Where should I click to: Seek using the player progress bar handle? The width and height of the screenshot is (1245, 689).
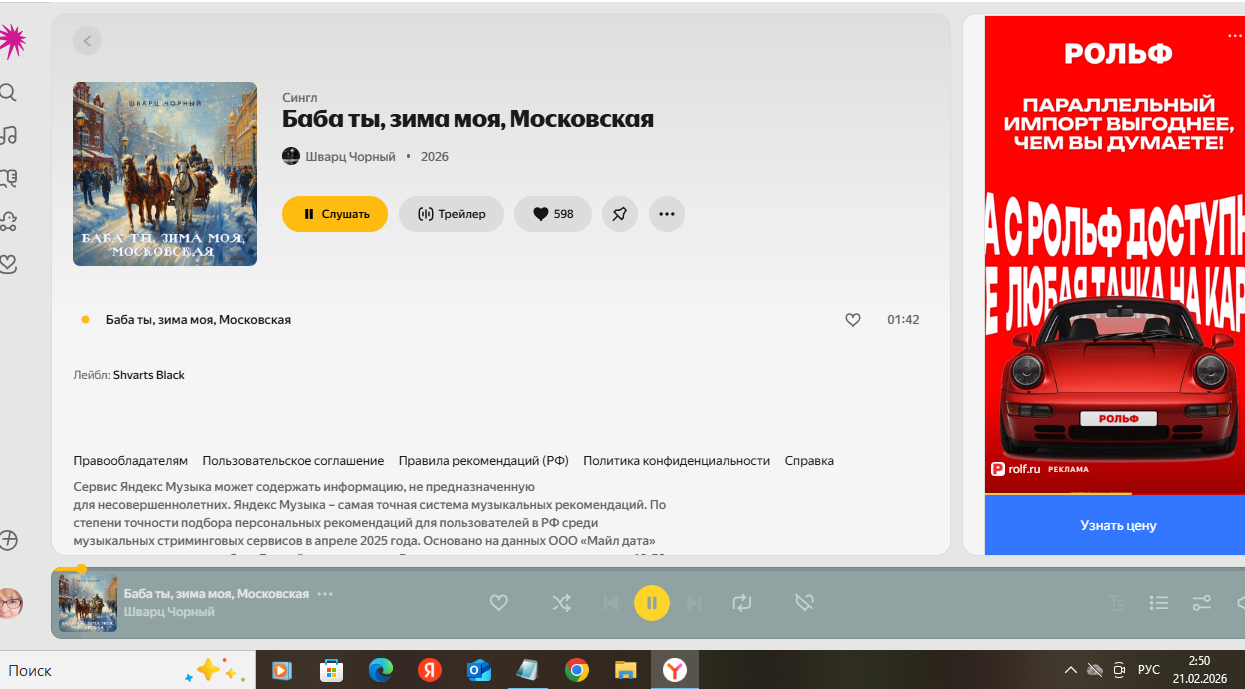[x=81, y=569]
